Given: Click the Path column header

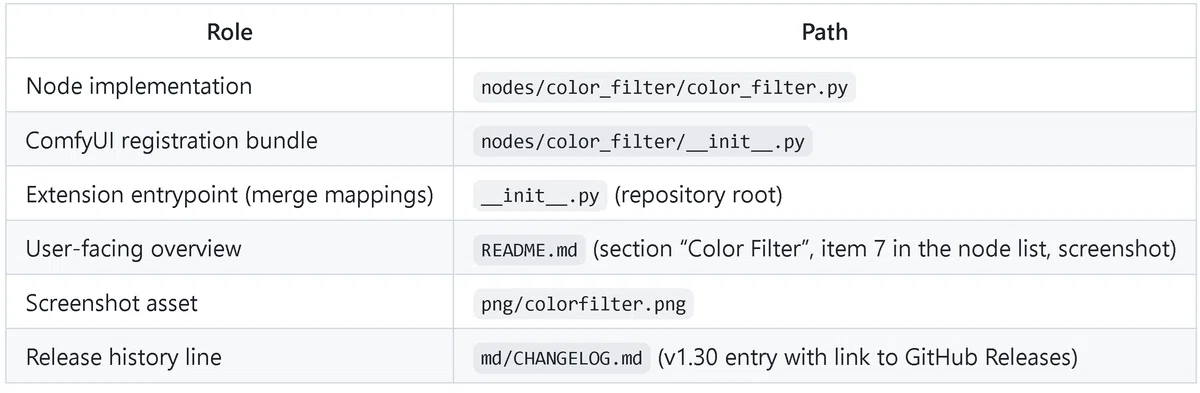Looking at the screenshot, I should coord(825,32).
